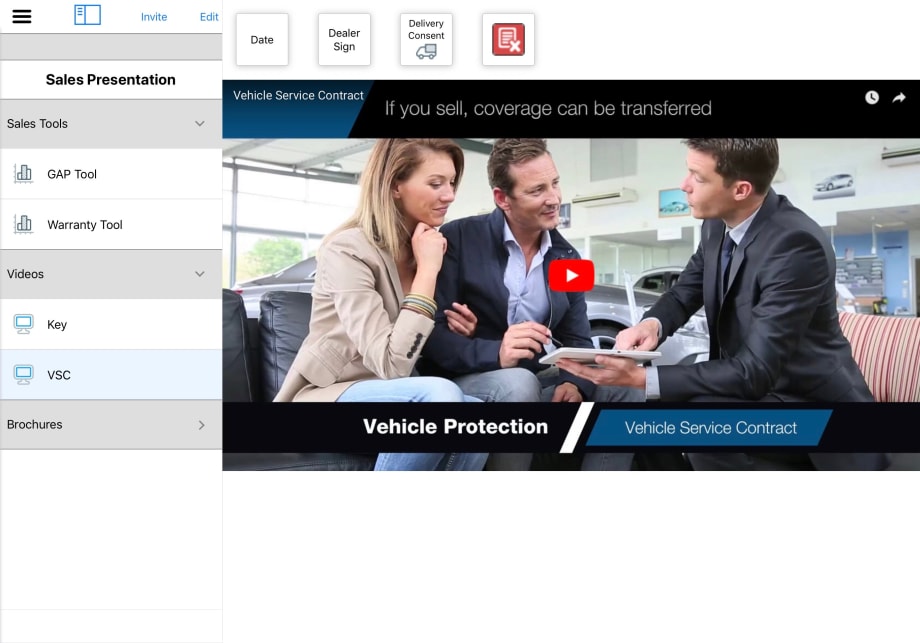Select the VSC sidebar entry
The width and height of the screenshot is (920, 643).
(60, 375)
